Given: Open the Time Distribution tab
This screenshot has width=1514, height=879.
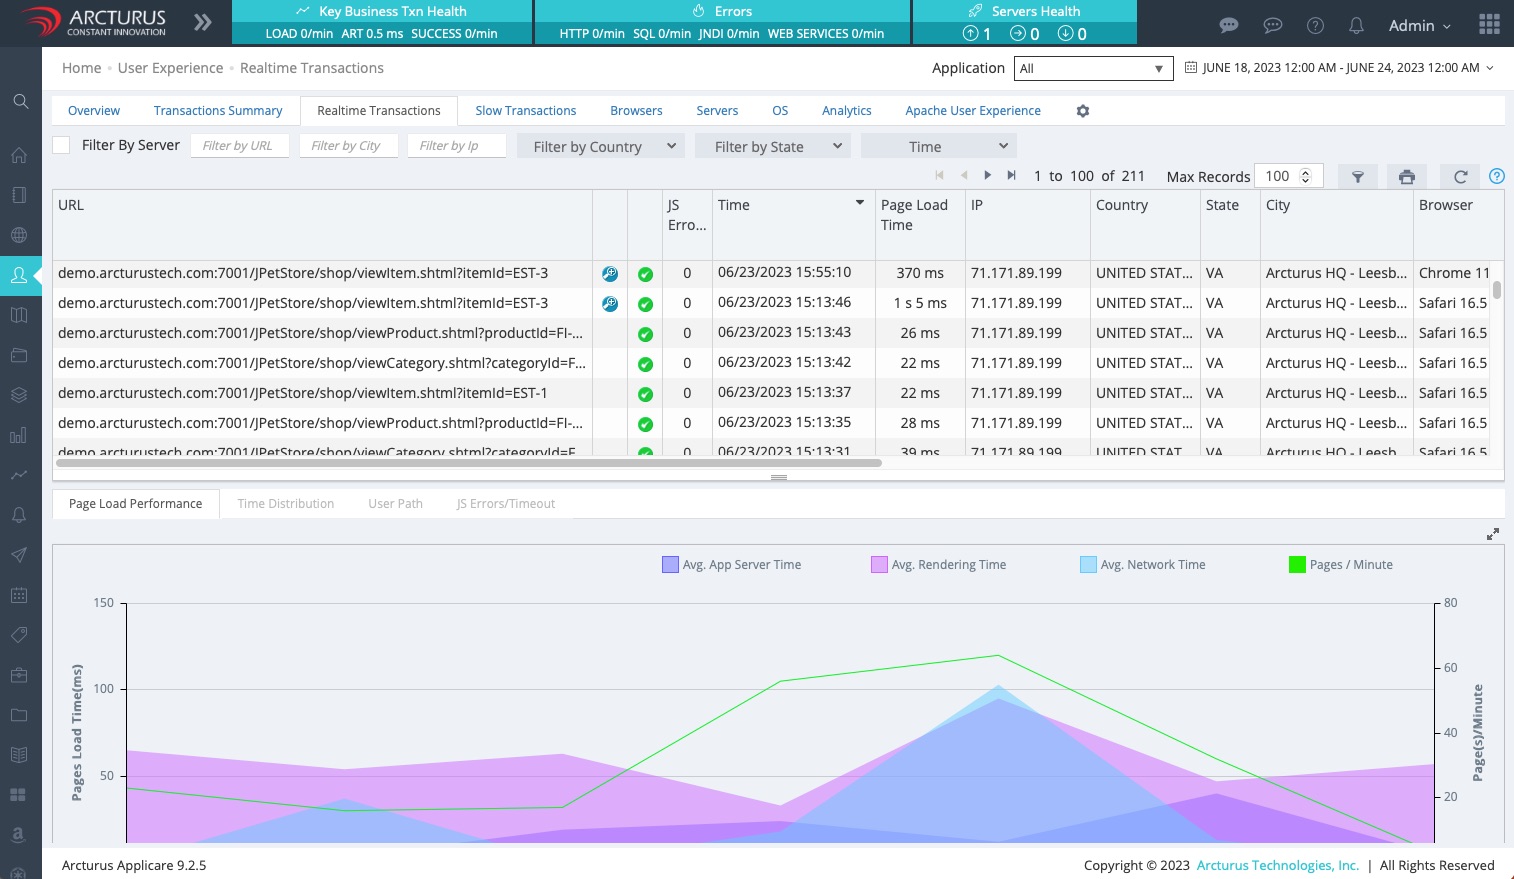Looking at the screenshot, I should pyautogui.click(x=286, y=504).
